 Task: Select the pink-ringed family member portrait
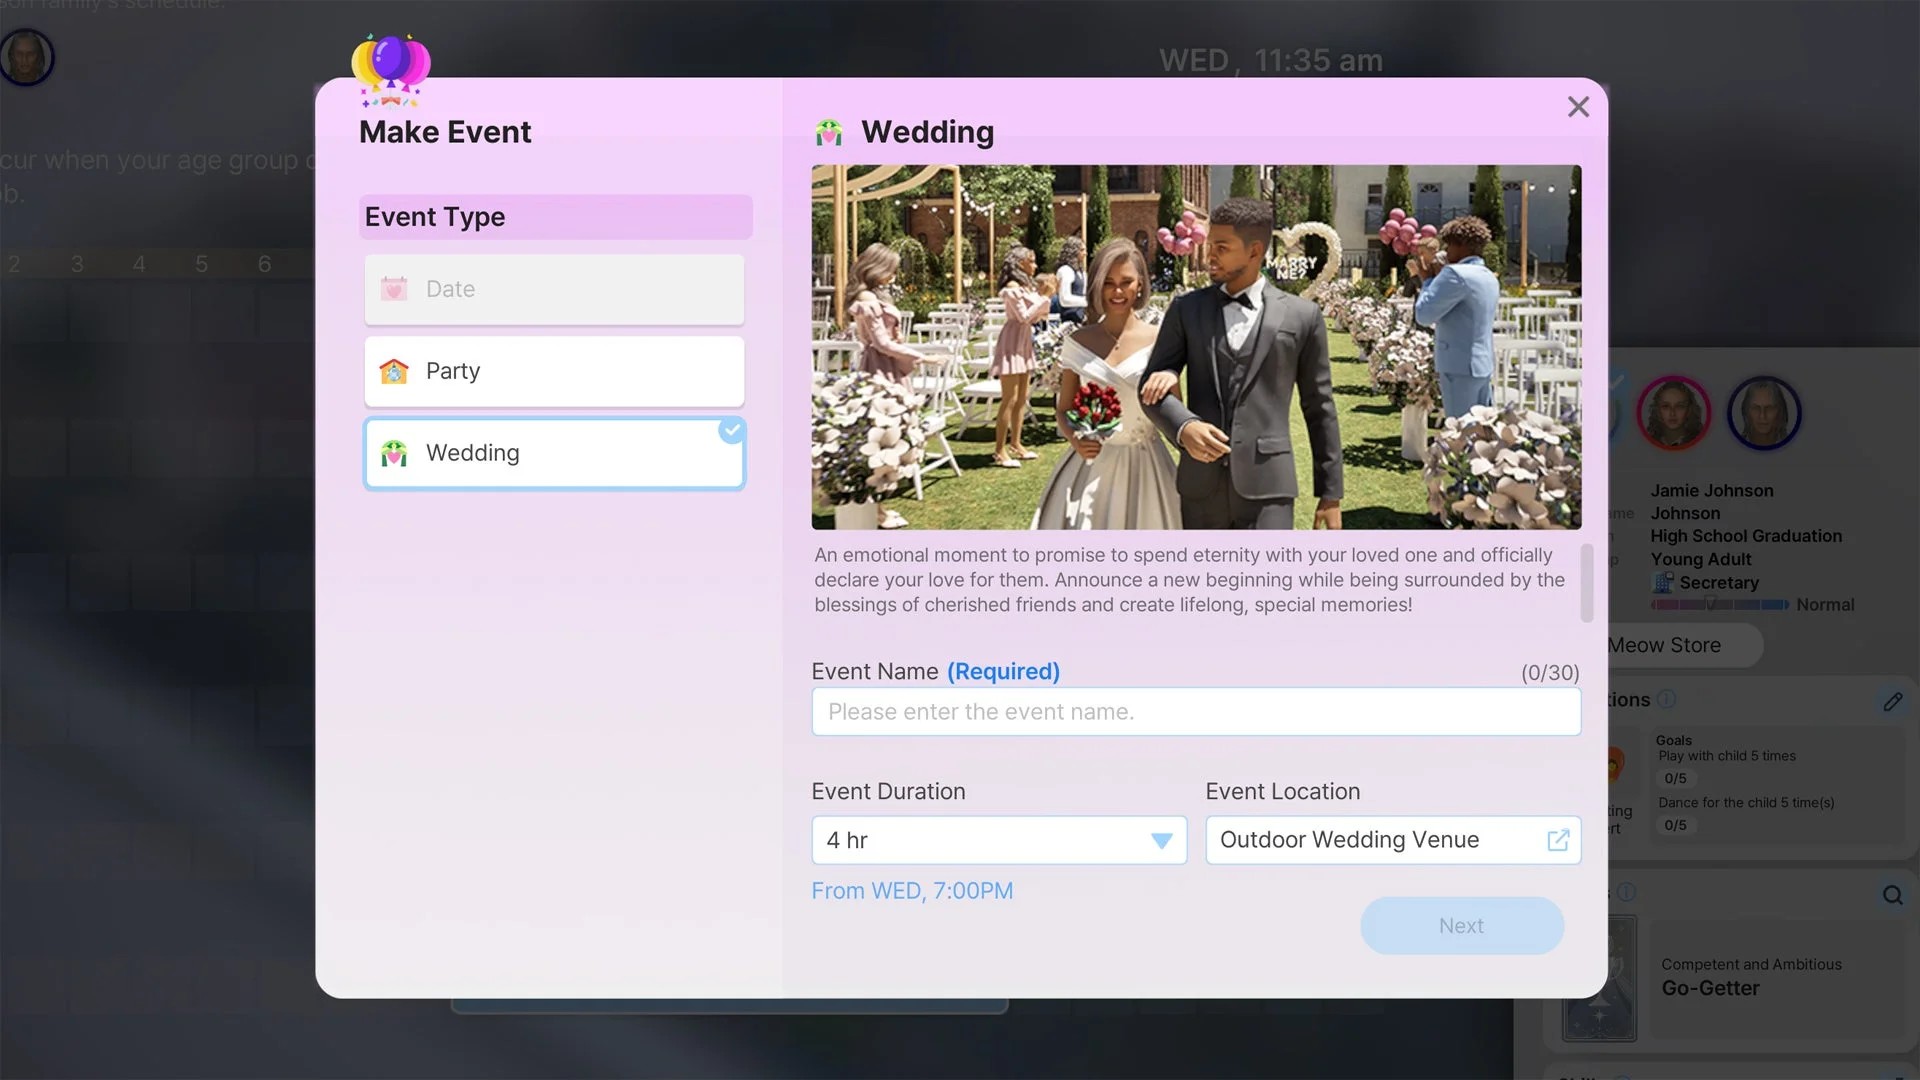[1673, 412]
